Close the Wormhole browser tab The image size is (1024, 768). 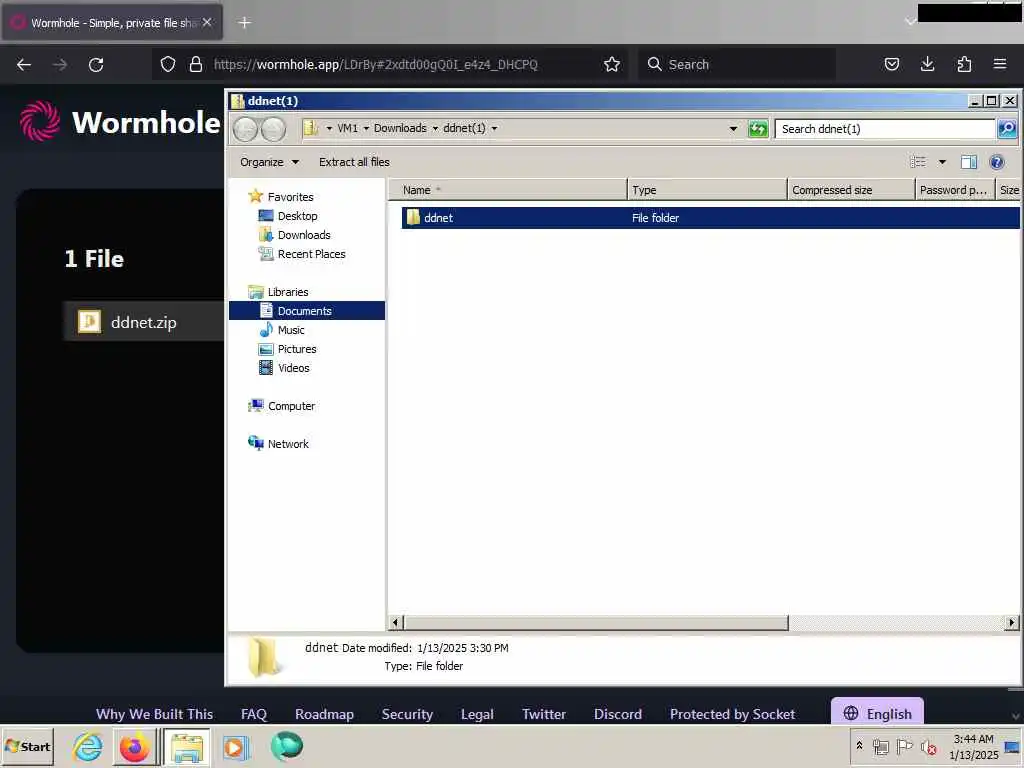click(x=207, y=22)
